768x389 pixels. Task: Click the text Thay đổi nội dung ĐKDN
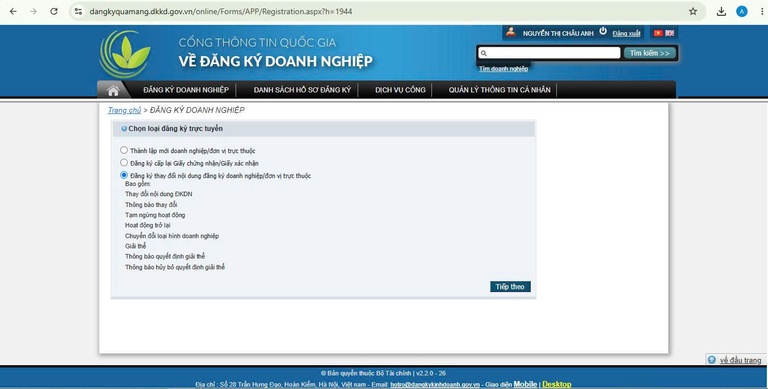click(158, 194)
